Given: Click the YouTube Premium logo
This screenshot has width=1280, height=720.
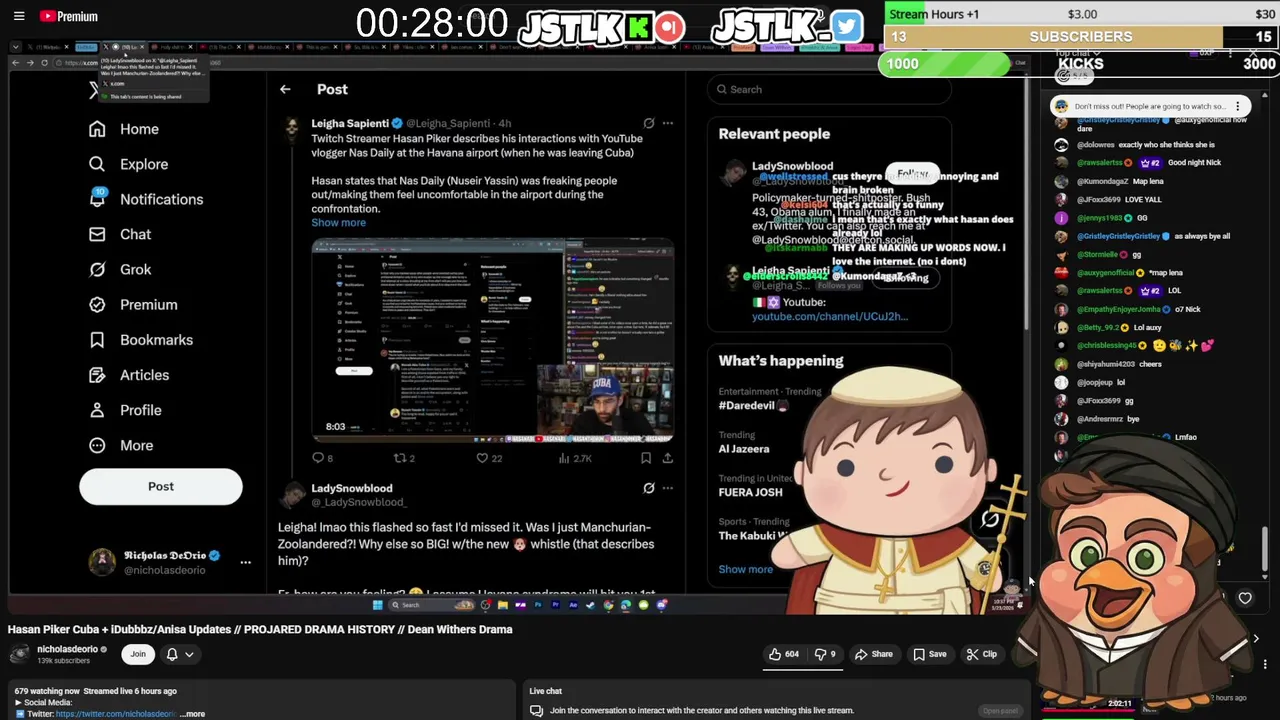Looking at the screenshot, I should click(69, 16).
